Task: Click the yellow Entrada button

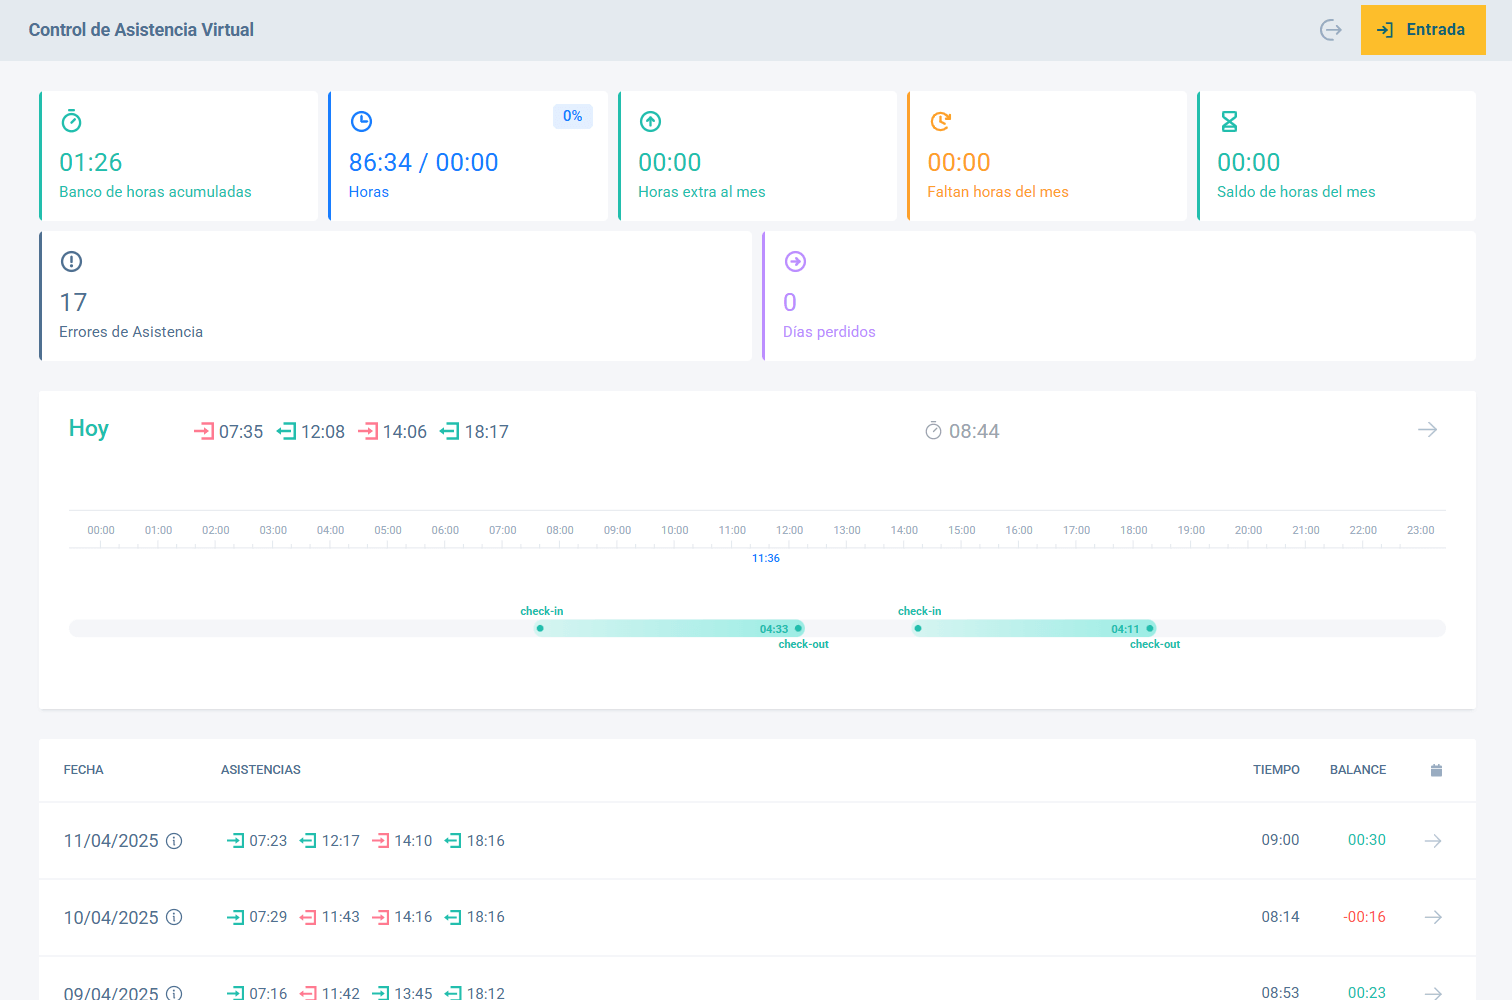Action: pyautogui.click(x=1422, y=30)
